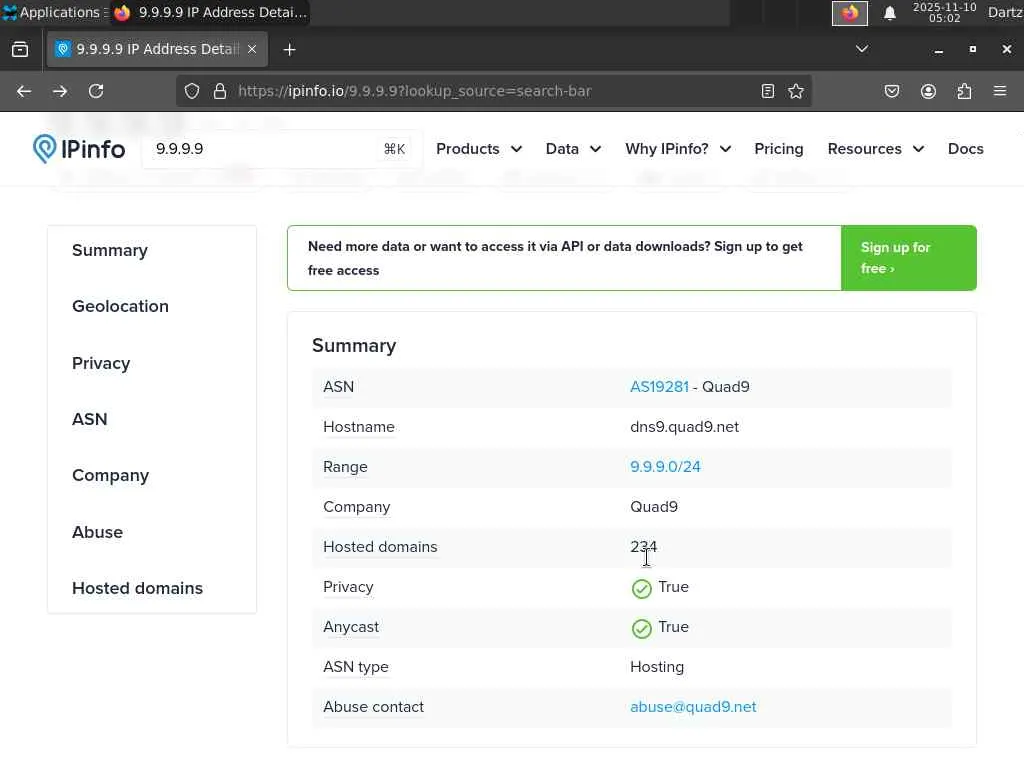1024x768 pixels.
Task: Click the Summary heading in main panel
Action: (354, 345)
